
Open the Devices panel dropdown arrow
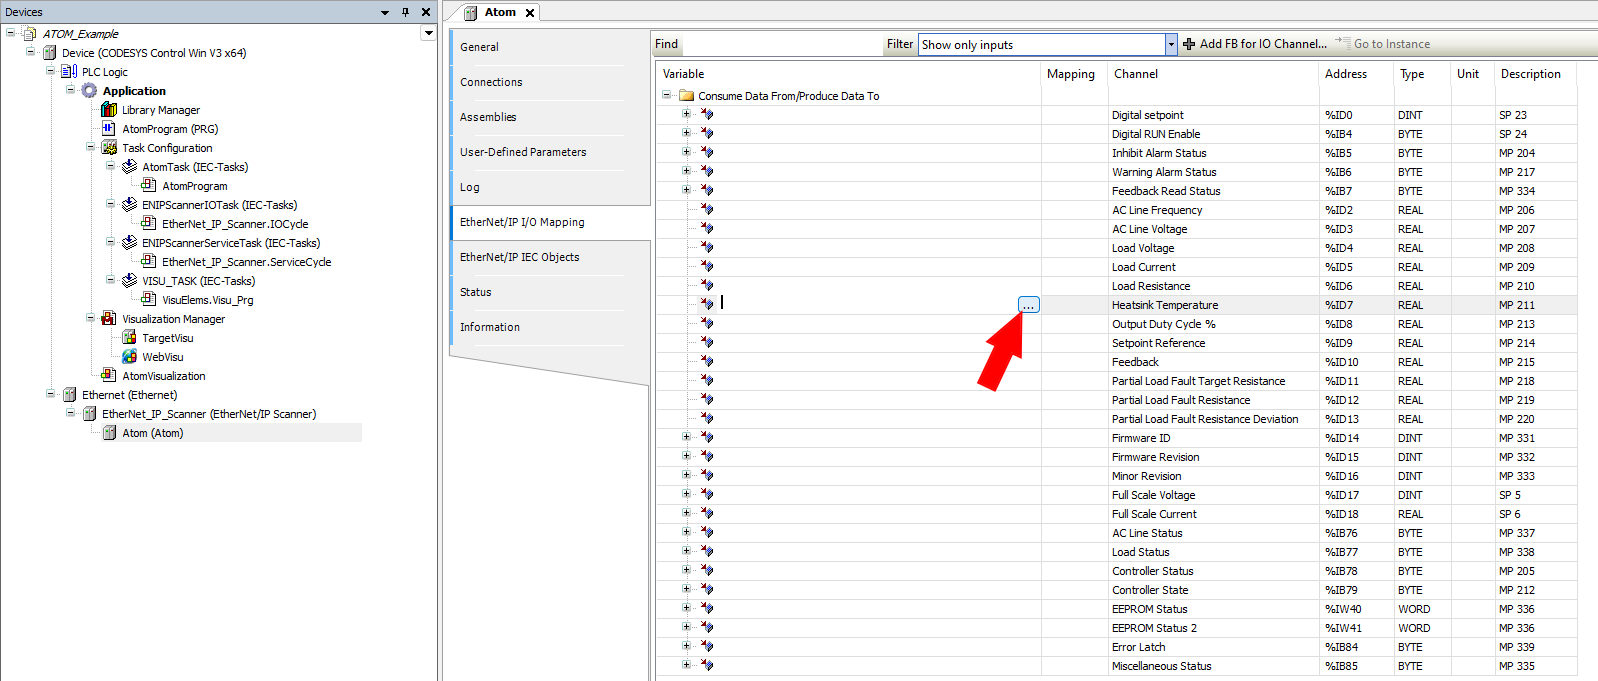385,12
